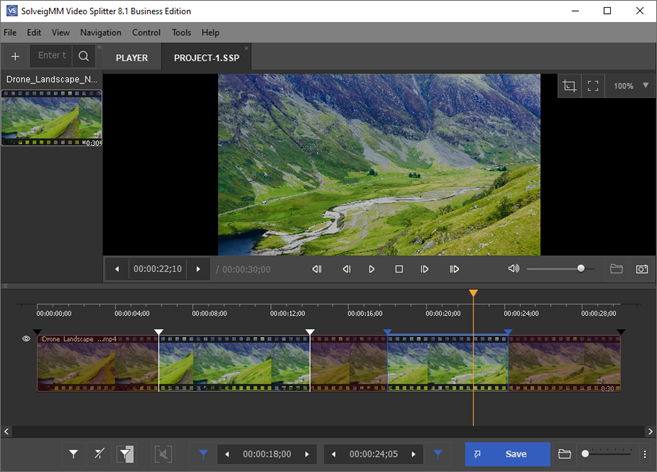Select the first timeline segment labeled Drone Landscape
This screenshot has height=472, width=657.
click(98, 363)
